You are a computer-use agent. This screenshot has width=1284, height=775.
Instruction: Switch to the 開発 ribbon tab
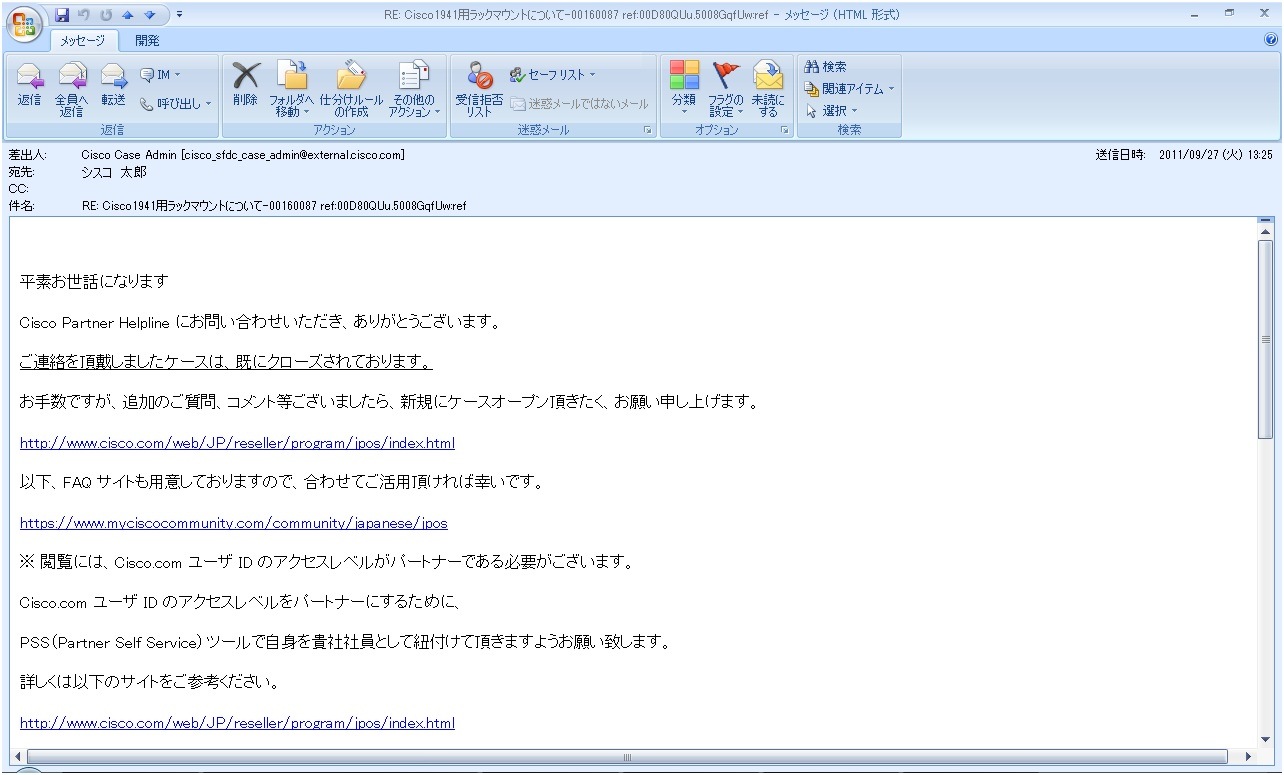click(x=147, y=41)
